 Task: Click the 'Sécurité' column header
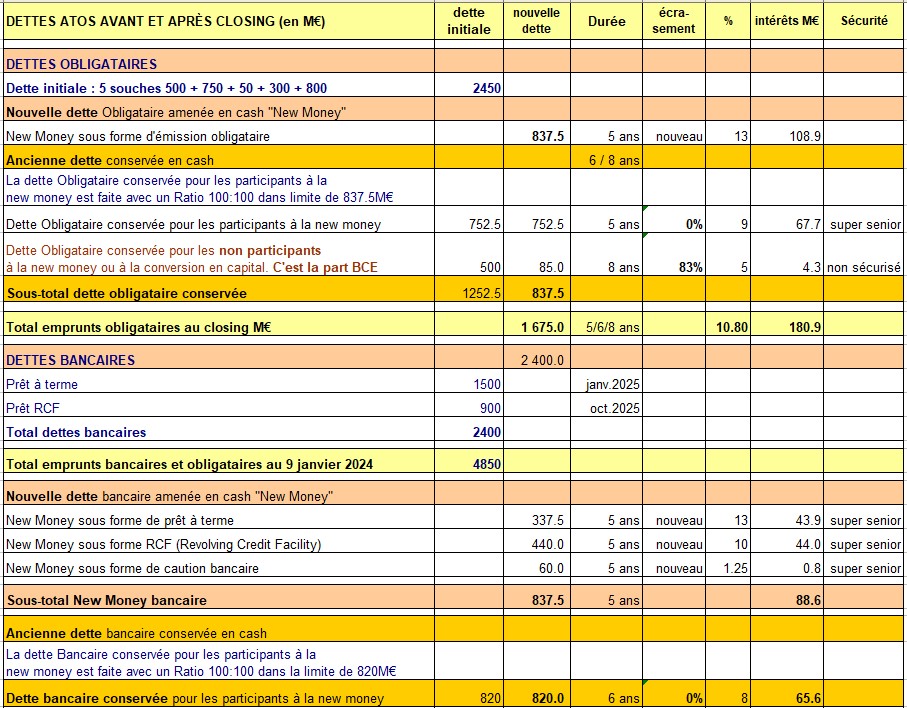[x=864, y=21]
